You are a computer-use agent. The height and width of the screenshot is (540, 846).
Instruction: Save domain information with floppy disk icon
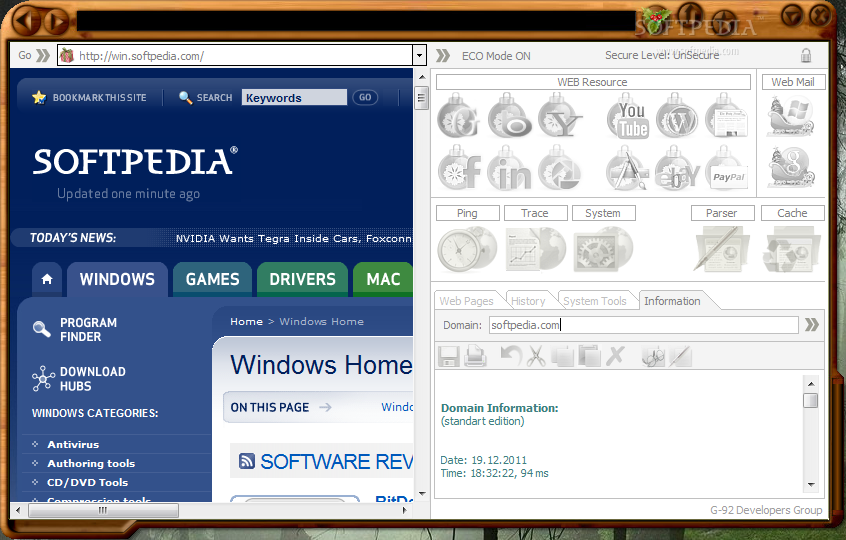[448, 357]
